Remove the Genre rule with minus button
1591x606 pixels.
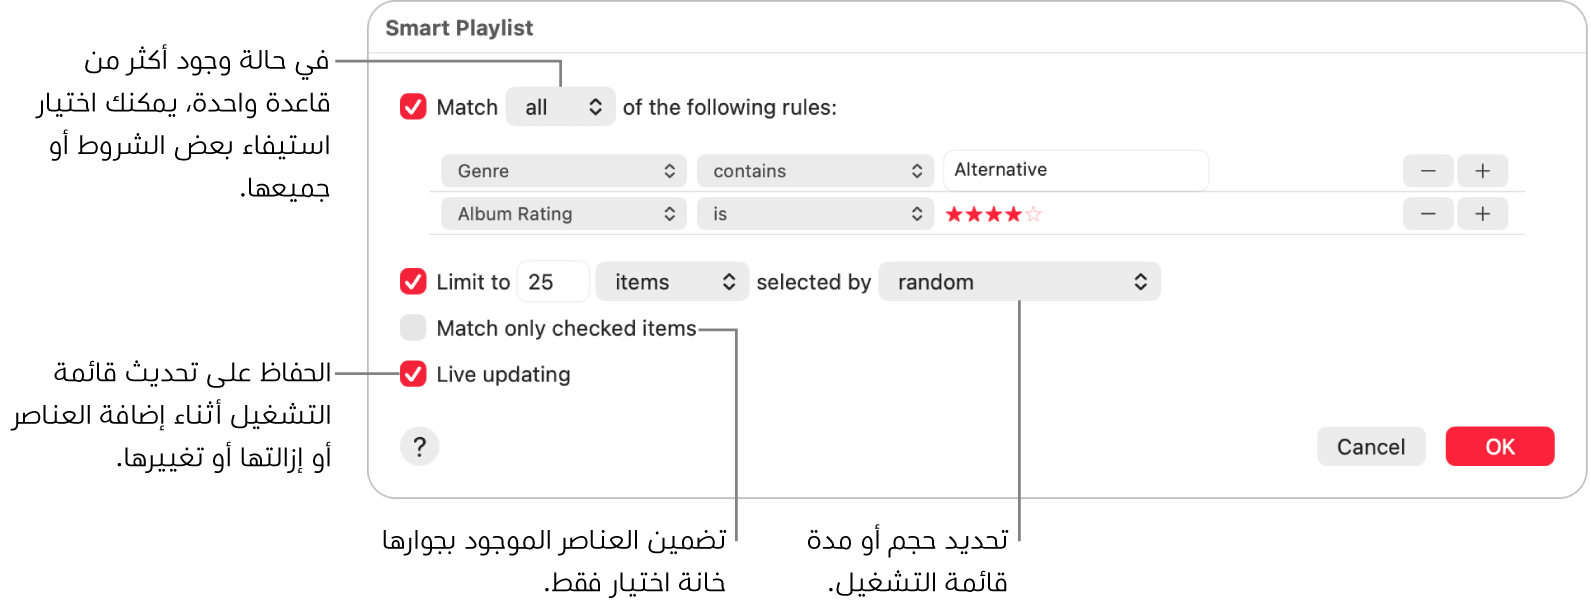1428,171
